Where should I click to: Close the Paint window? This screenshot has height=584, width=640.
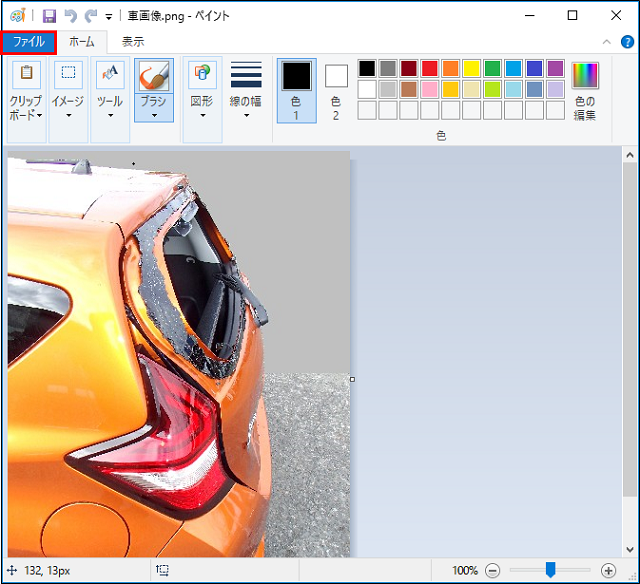616,16
